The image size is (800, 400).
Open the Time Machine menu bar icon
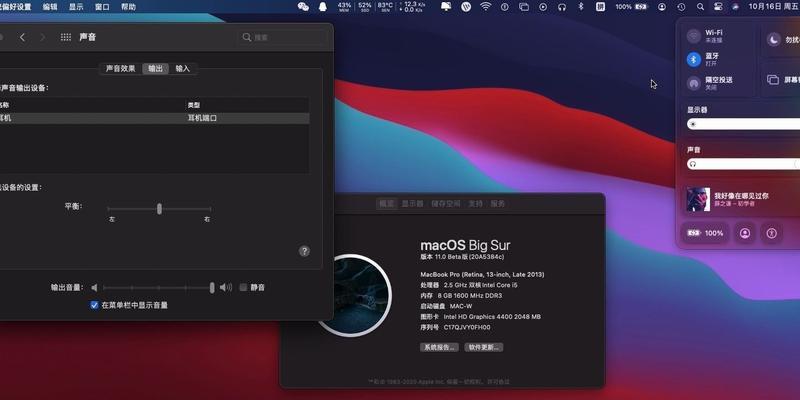point(681,7)
